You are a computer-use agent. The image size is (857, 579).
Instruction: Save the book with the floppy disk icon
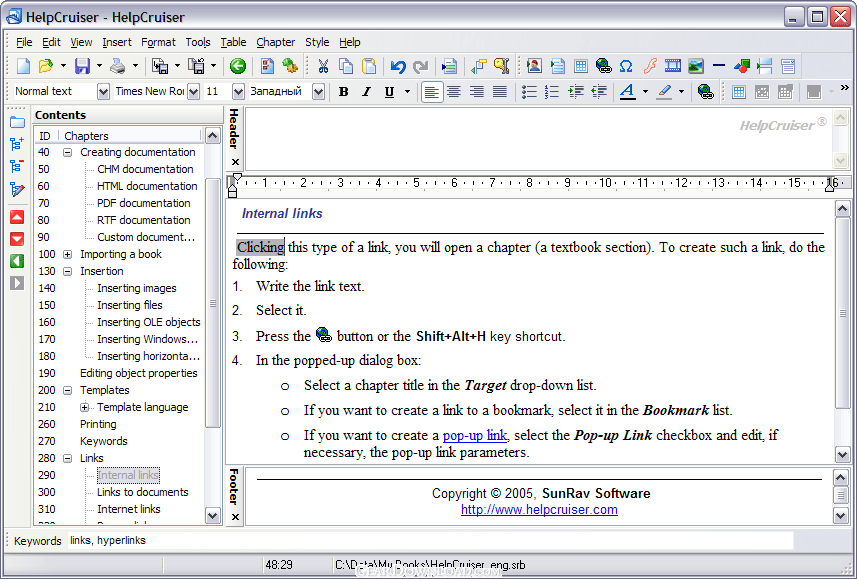pyautogui.click(x=83, y=66)
